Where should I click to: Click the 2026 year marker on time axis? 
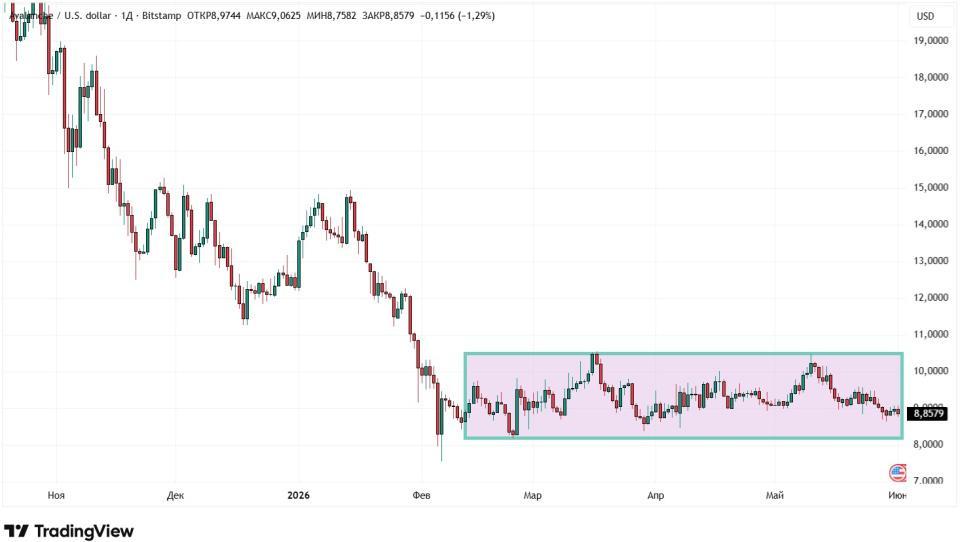click(298, 495)
